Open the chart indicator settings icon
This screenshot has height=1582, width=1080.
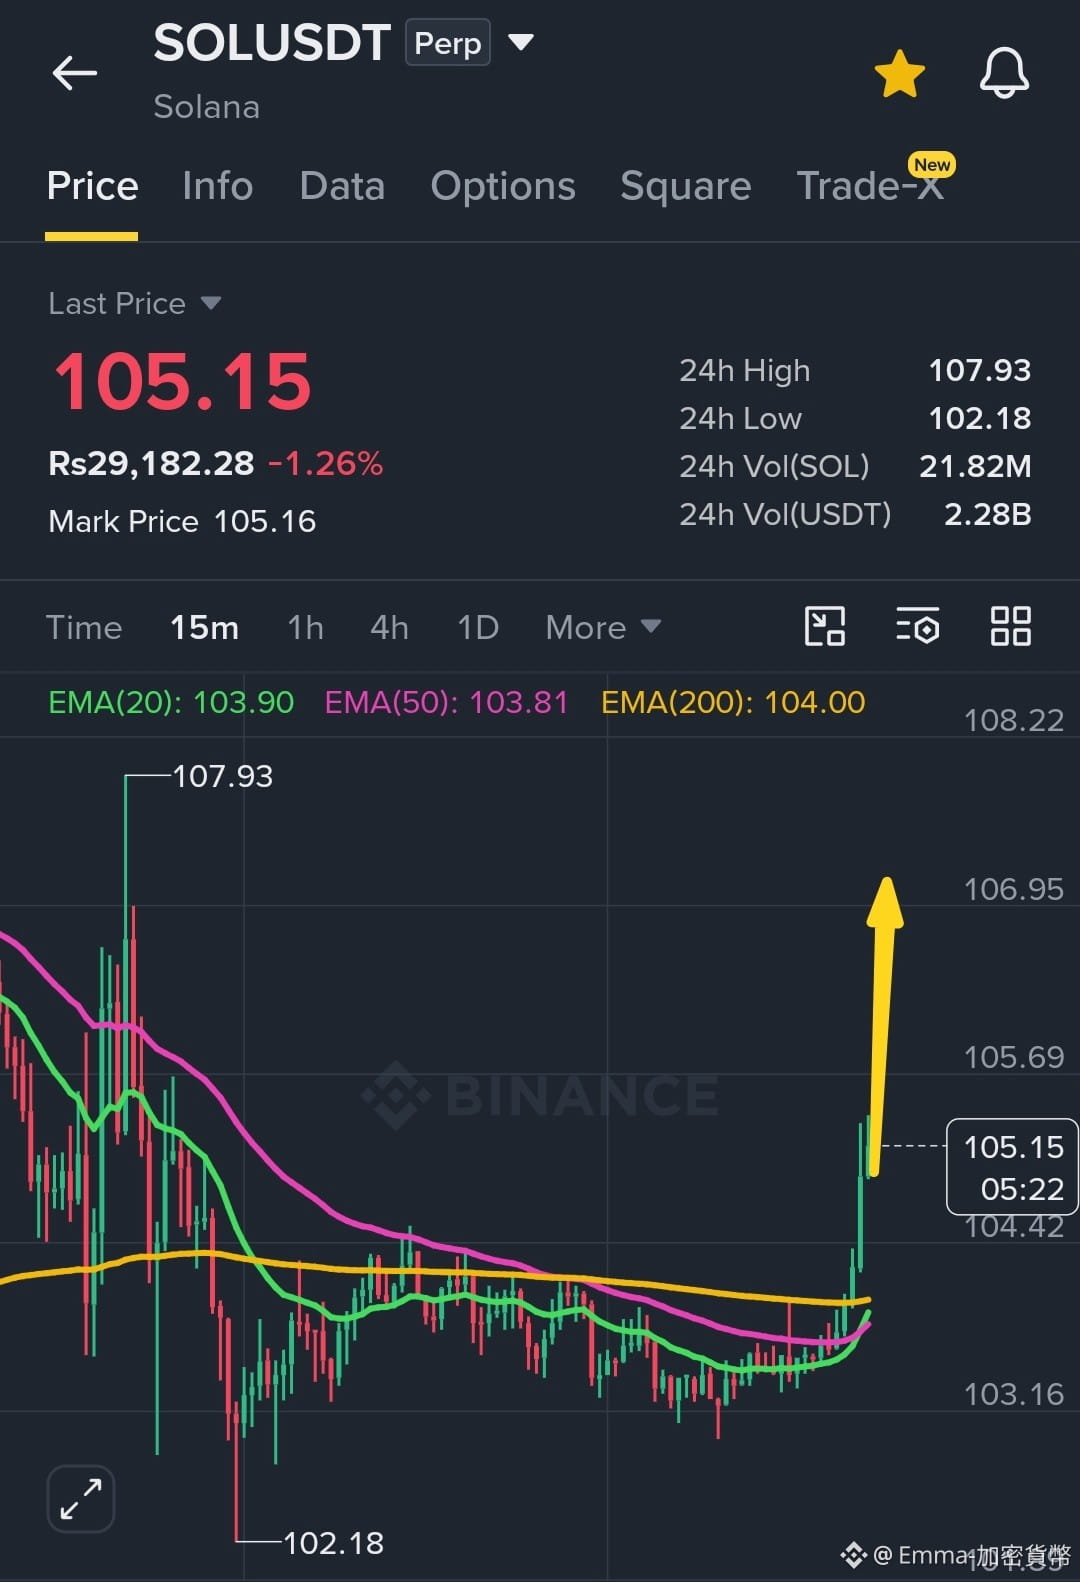(x=917, y=626)
